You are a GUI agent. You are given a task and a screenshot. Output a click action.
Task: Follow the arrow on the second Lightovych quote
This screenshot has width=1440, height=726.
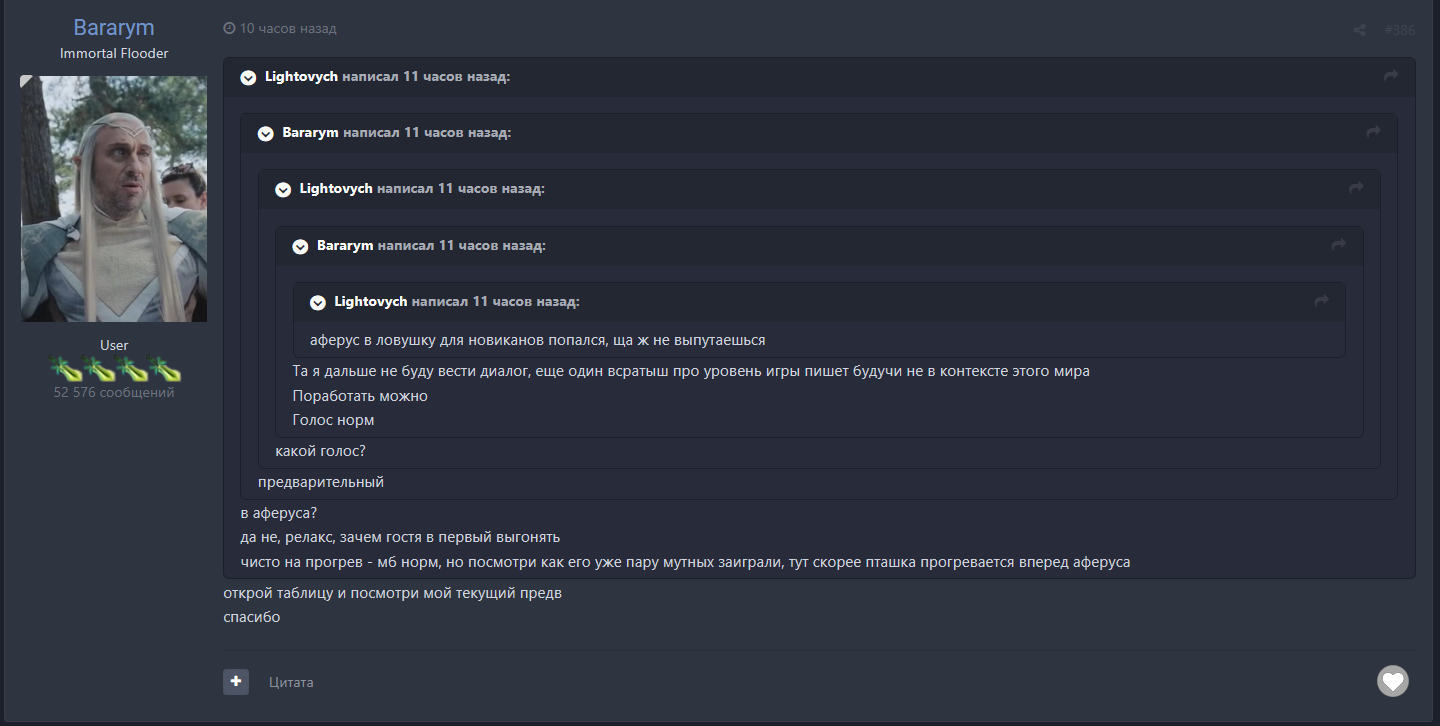click(x=1356, y=188)
